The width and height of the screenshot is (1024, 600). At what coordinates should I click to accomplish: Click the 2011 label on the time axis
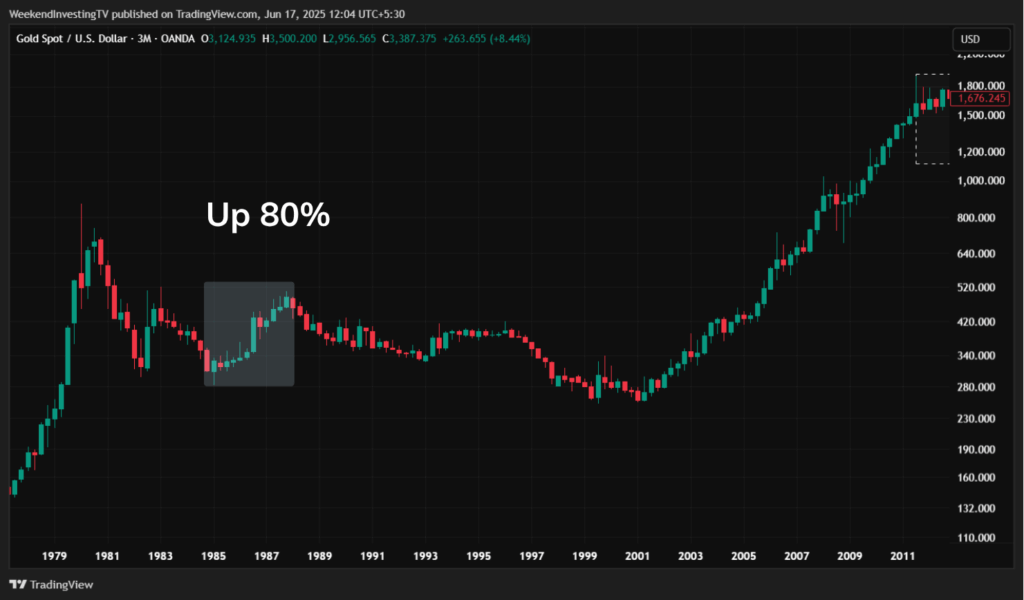coord(903,556)
